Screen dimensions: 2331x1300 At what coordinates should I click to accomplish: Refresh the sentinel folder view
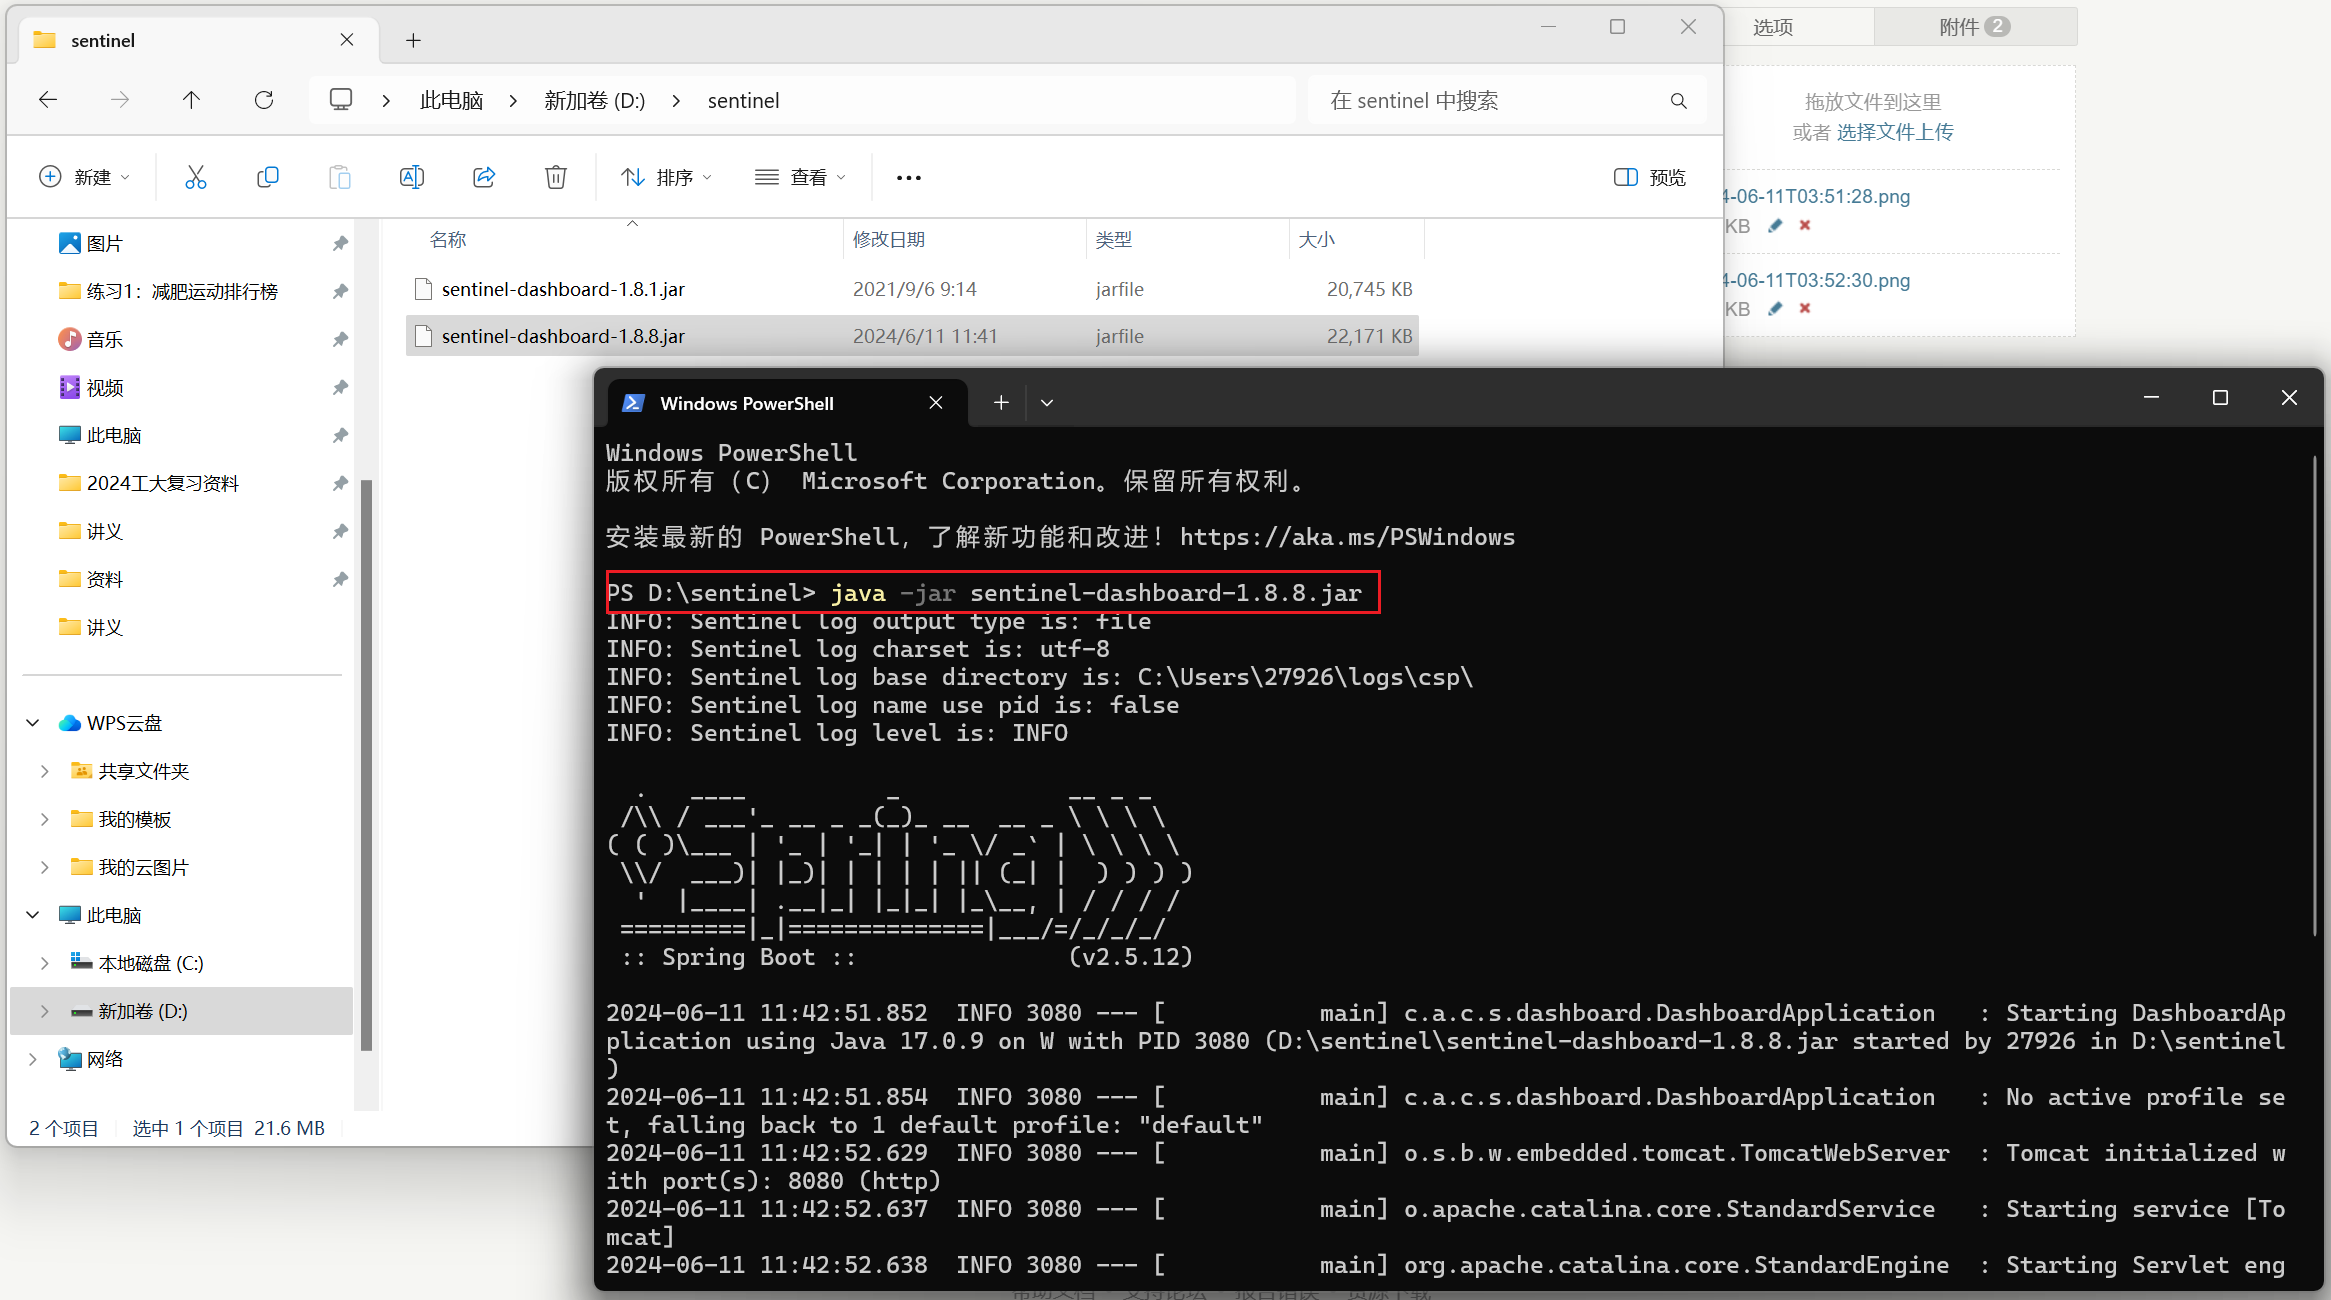pos(264,100)
